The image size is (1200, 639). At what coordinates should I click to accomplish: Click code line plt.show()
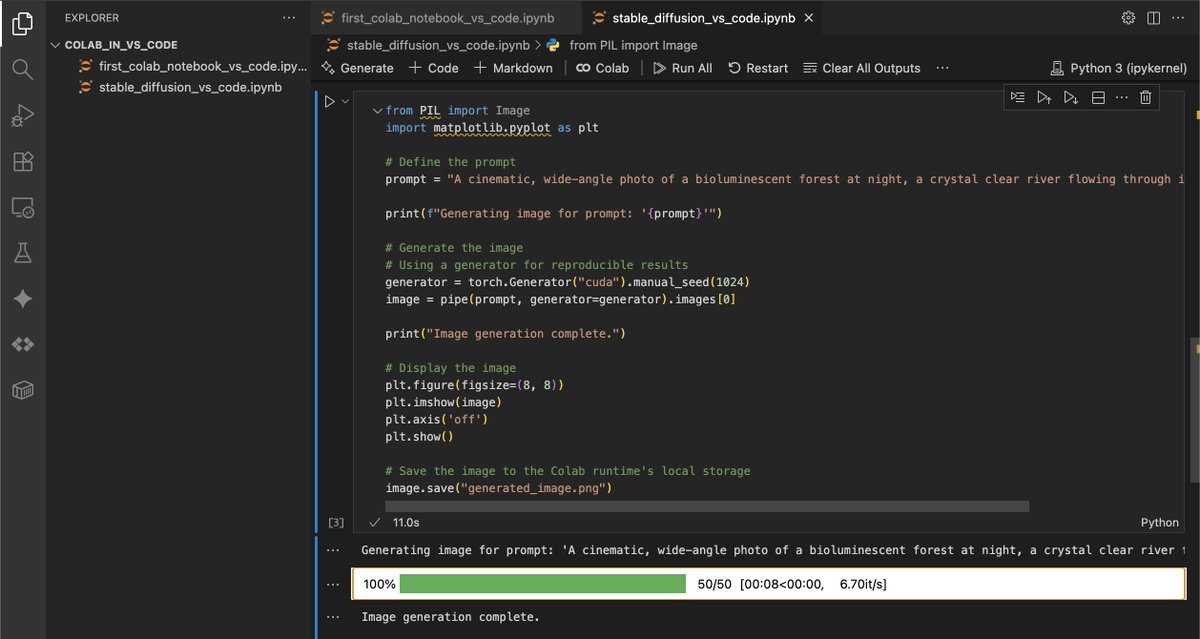pos(419,437)
